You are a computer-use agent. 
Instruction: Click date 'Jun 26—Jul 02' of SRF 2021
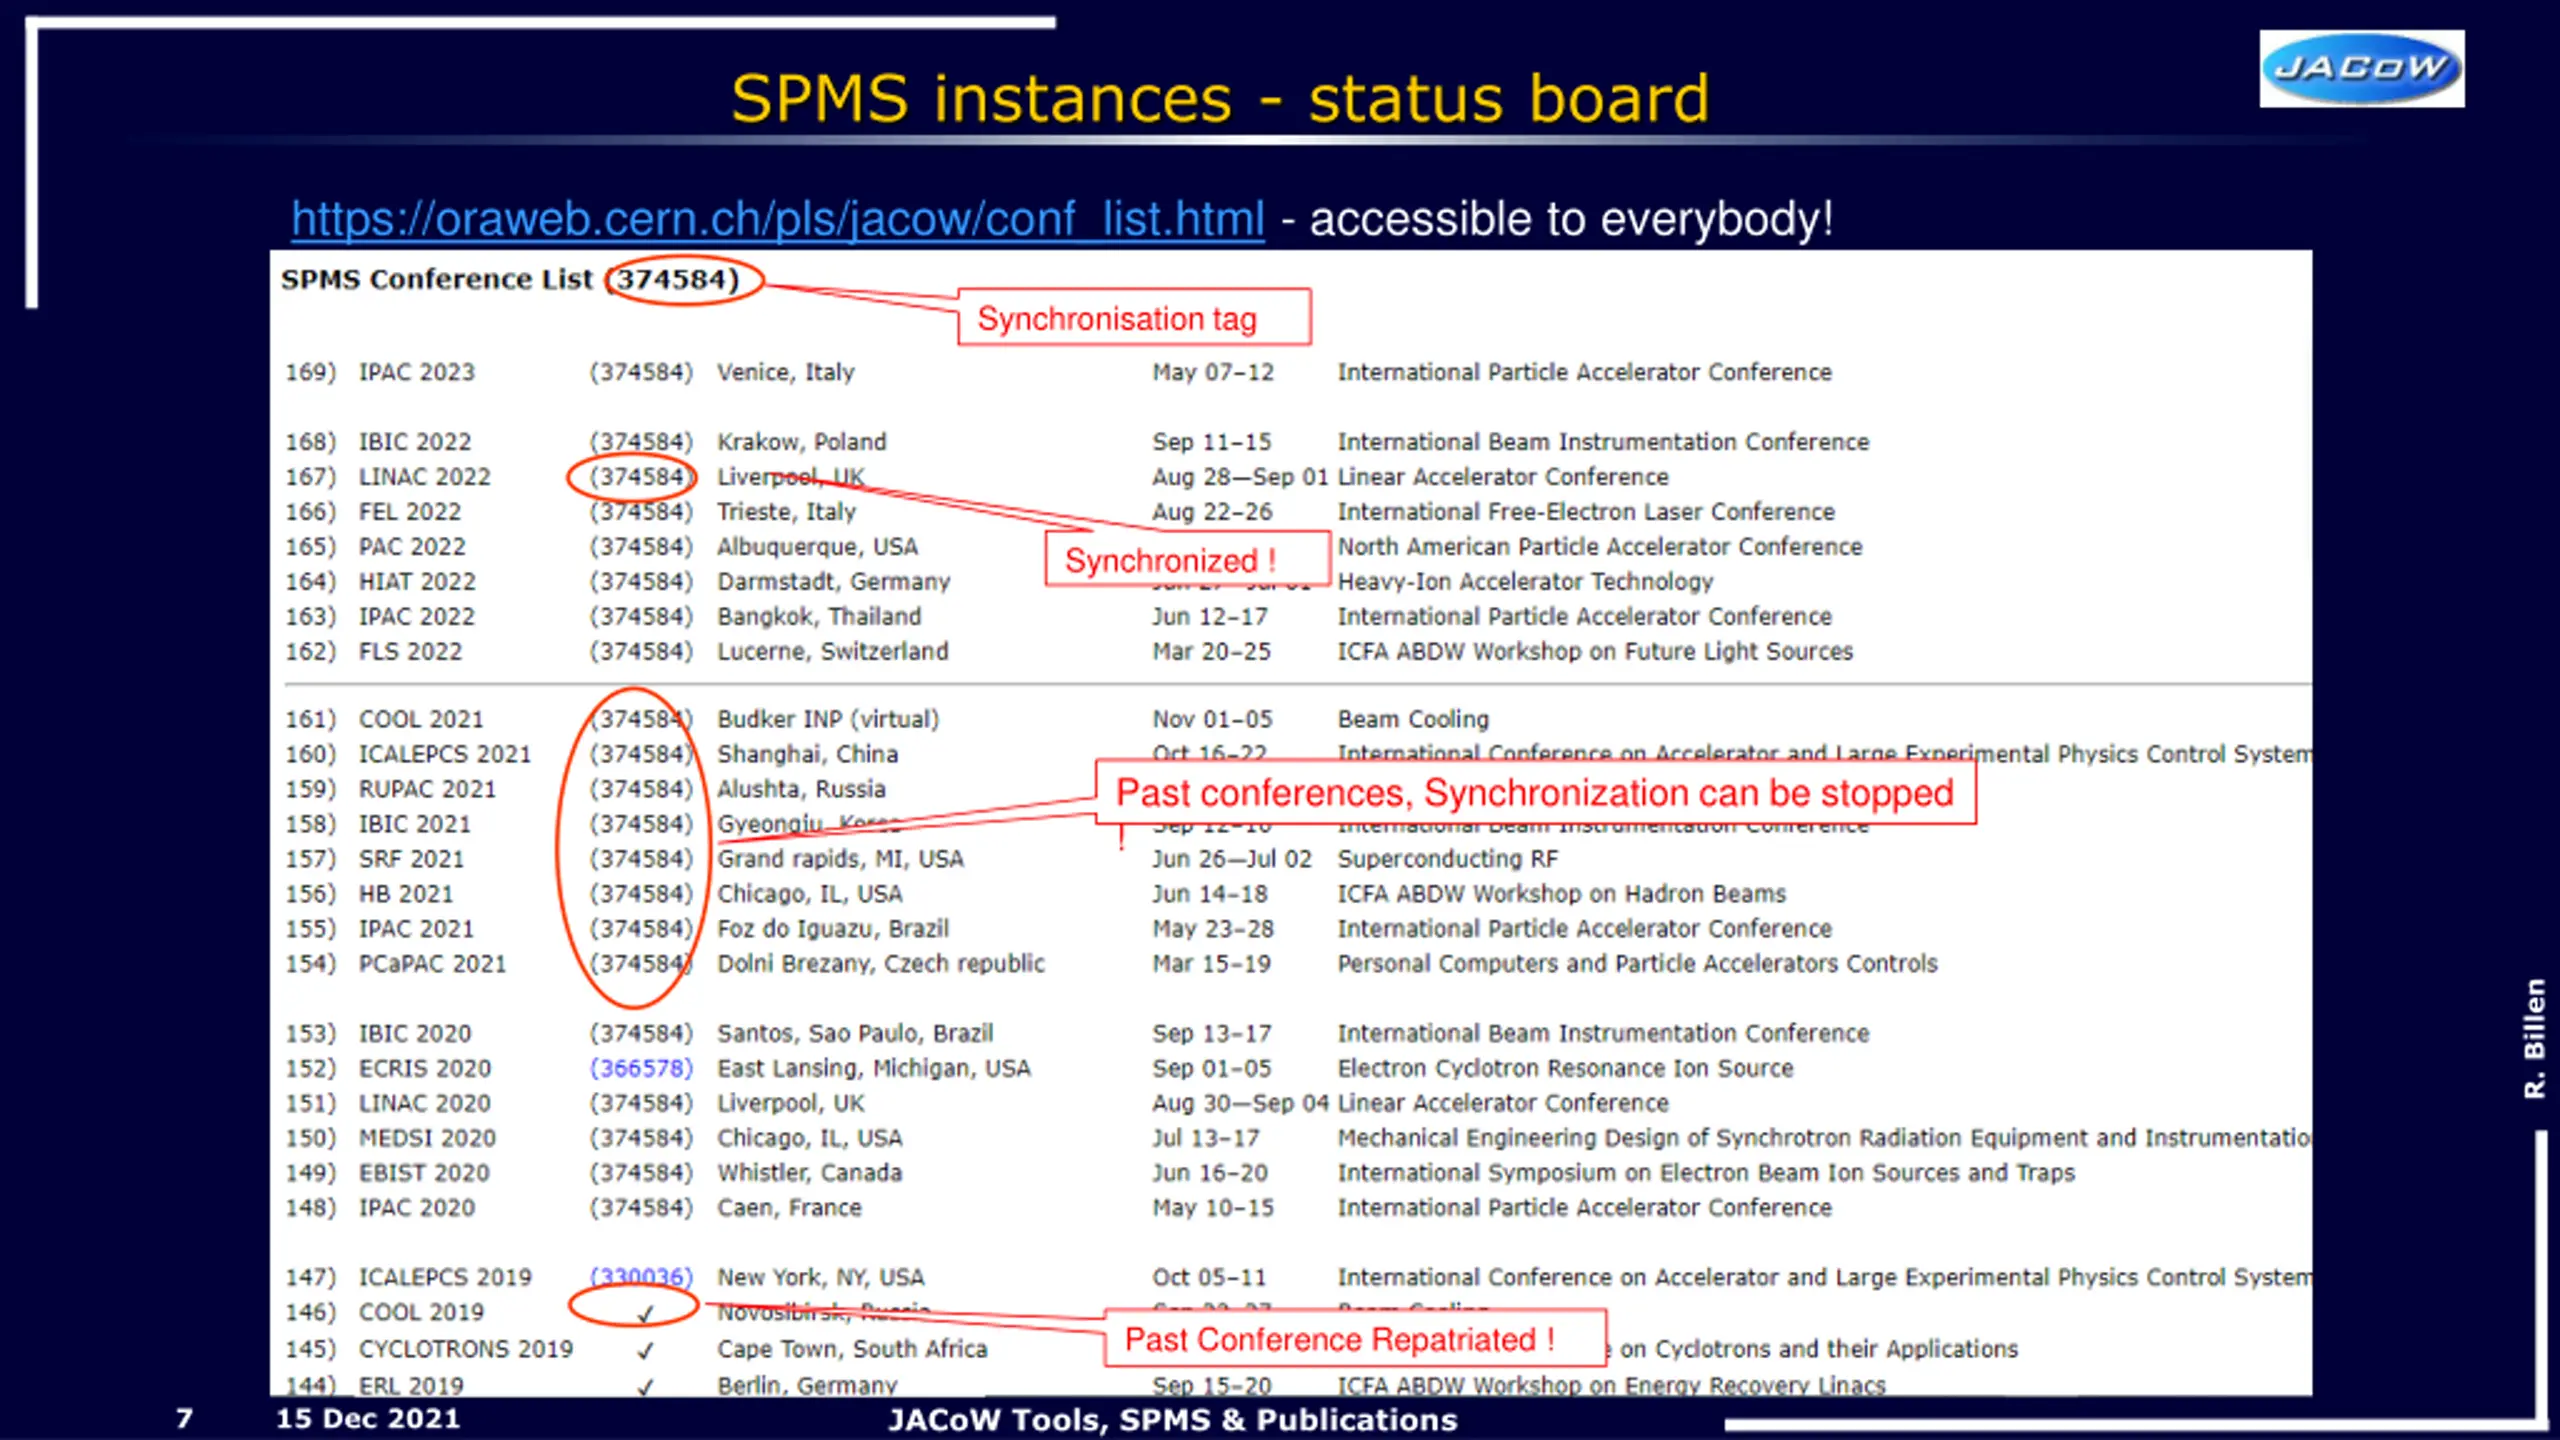[1232, 859]
